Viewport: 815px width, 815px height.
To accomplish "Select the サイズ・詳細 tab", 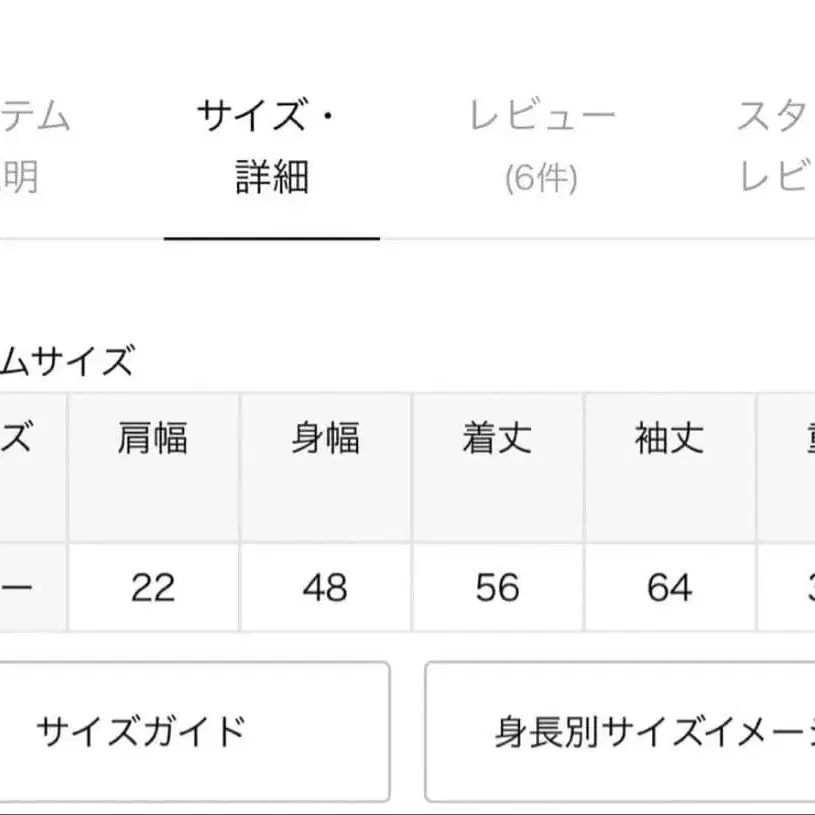I will click(x=272, y=145).
